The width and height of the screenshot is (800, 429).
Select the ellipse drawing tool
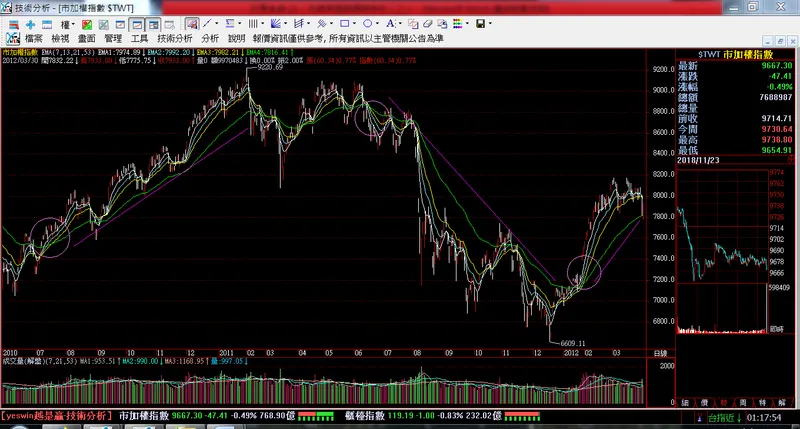[367, 23]
